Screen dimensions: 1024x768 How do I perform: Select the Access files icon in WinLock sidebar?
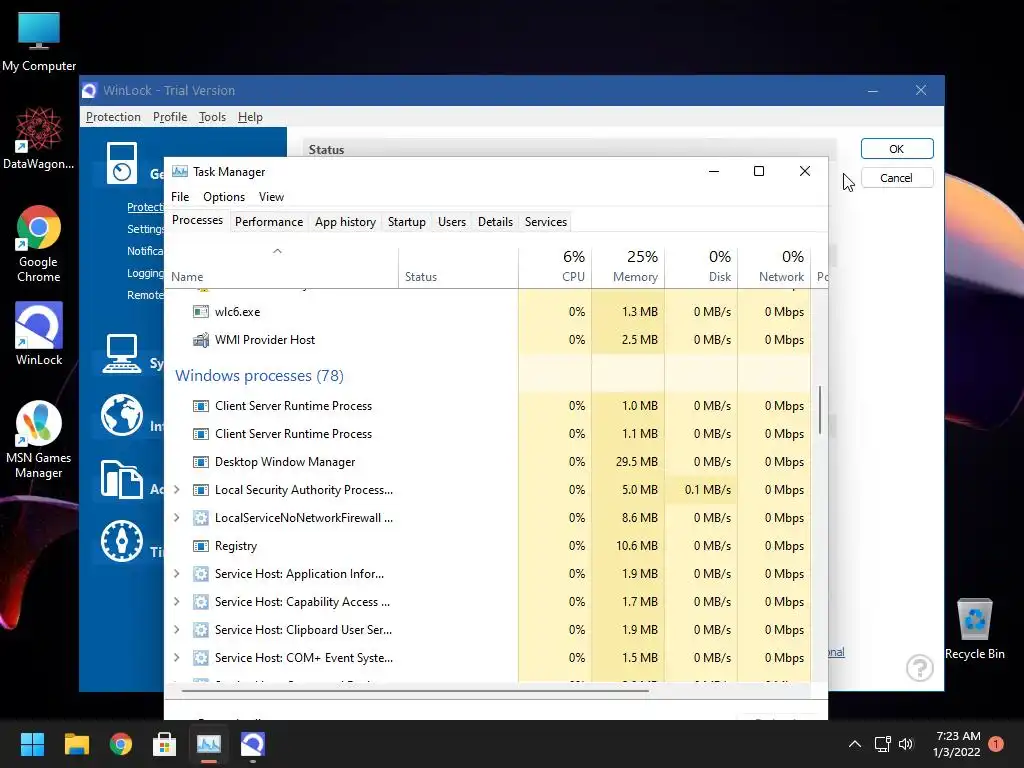point(122,479)
